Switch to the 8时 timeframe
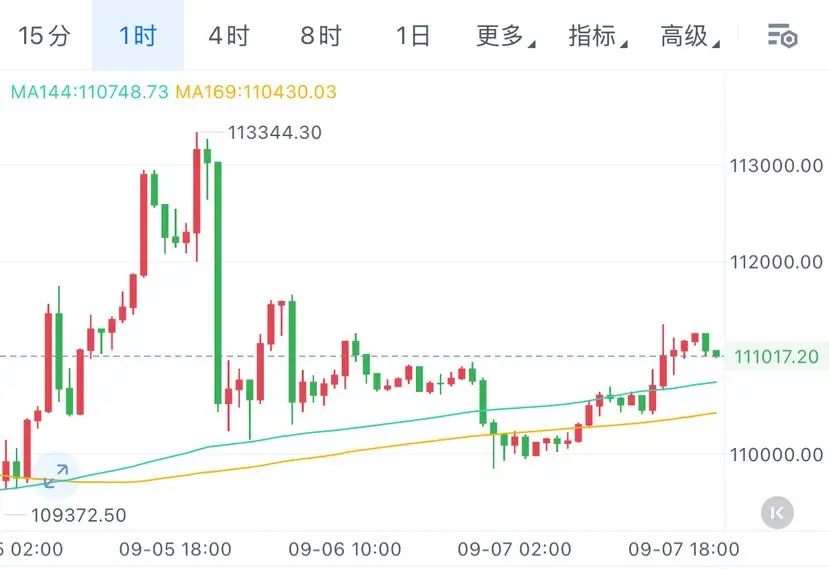 [321, 35]
